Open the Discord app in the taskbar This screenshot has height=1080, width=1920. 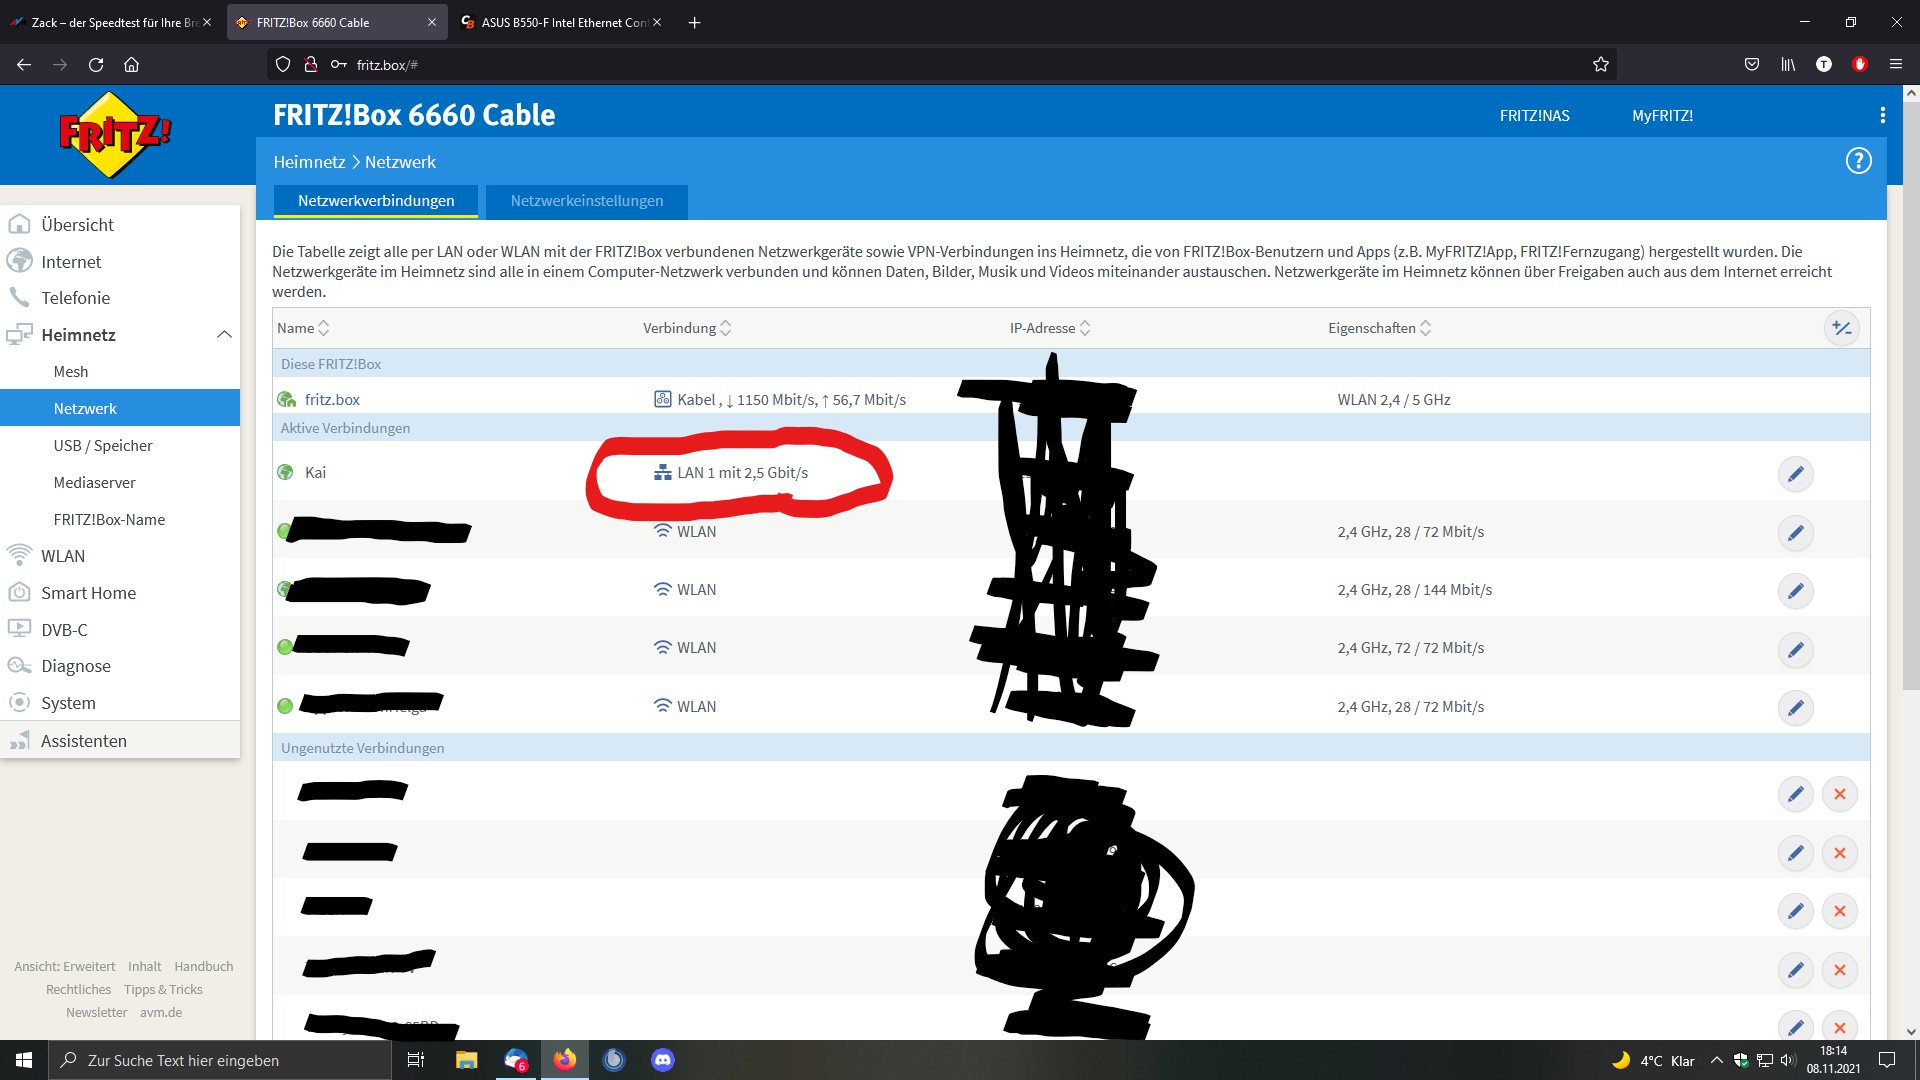[662, 1060]
